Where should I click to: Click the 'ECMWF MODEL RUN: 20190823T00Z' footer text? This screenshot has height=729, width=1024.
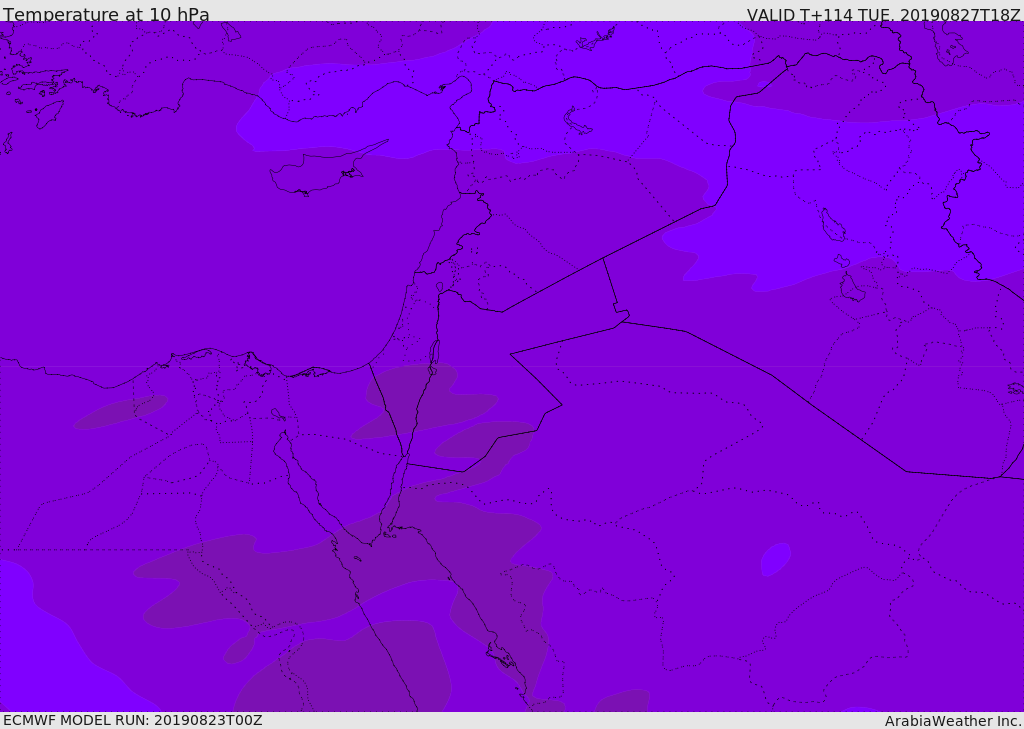pos(133,720)
